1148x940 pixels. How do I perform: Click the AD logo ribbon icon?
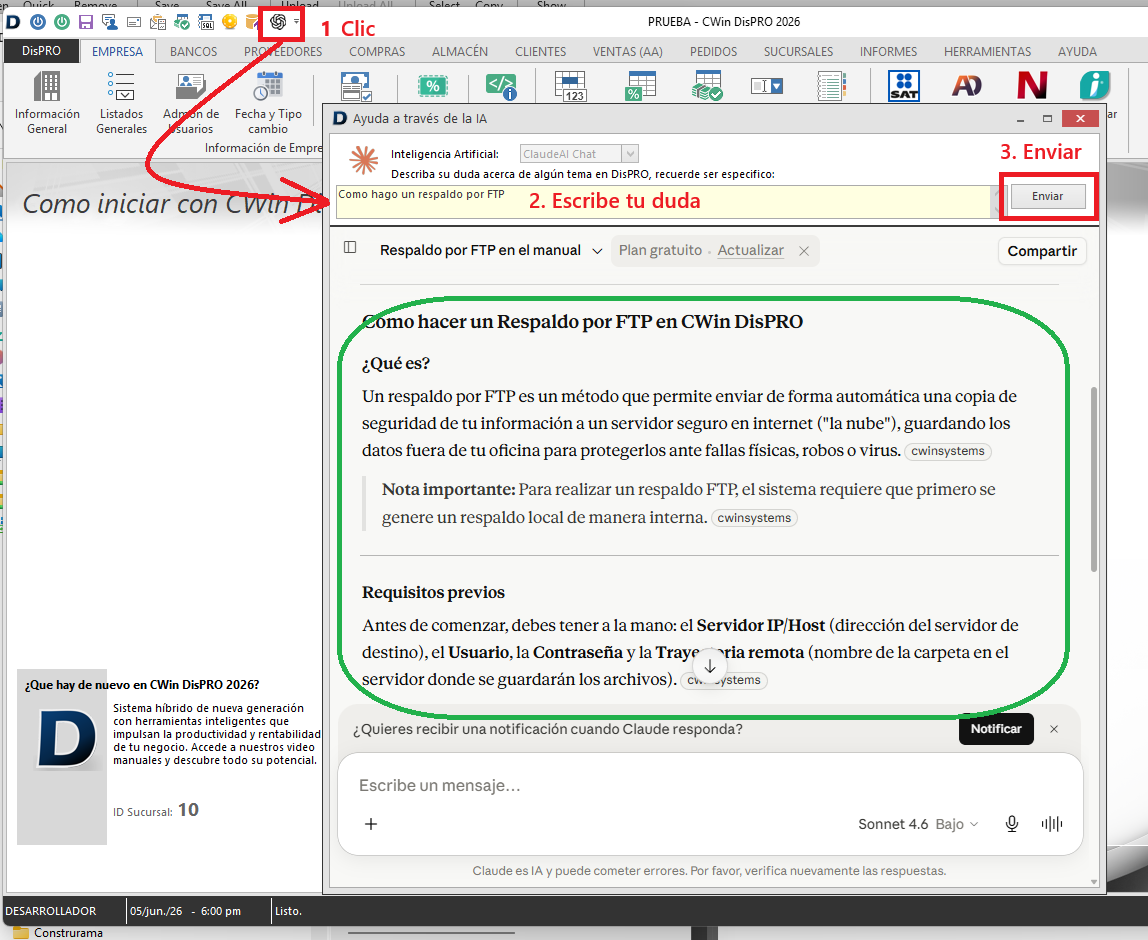[966, 86]
